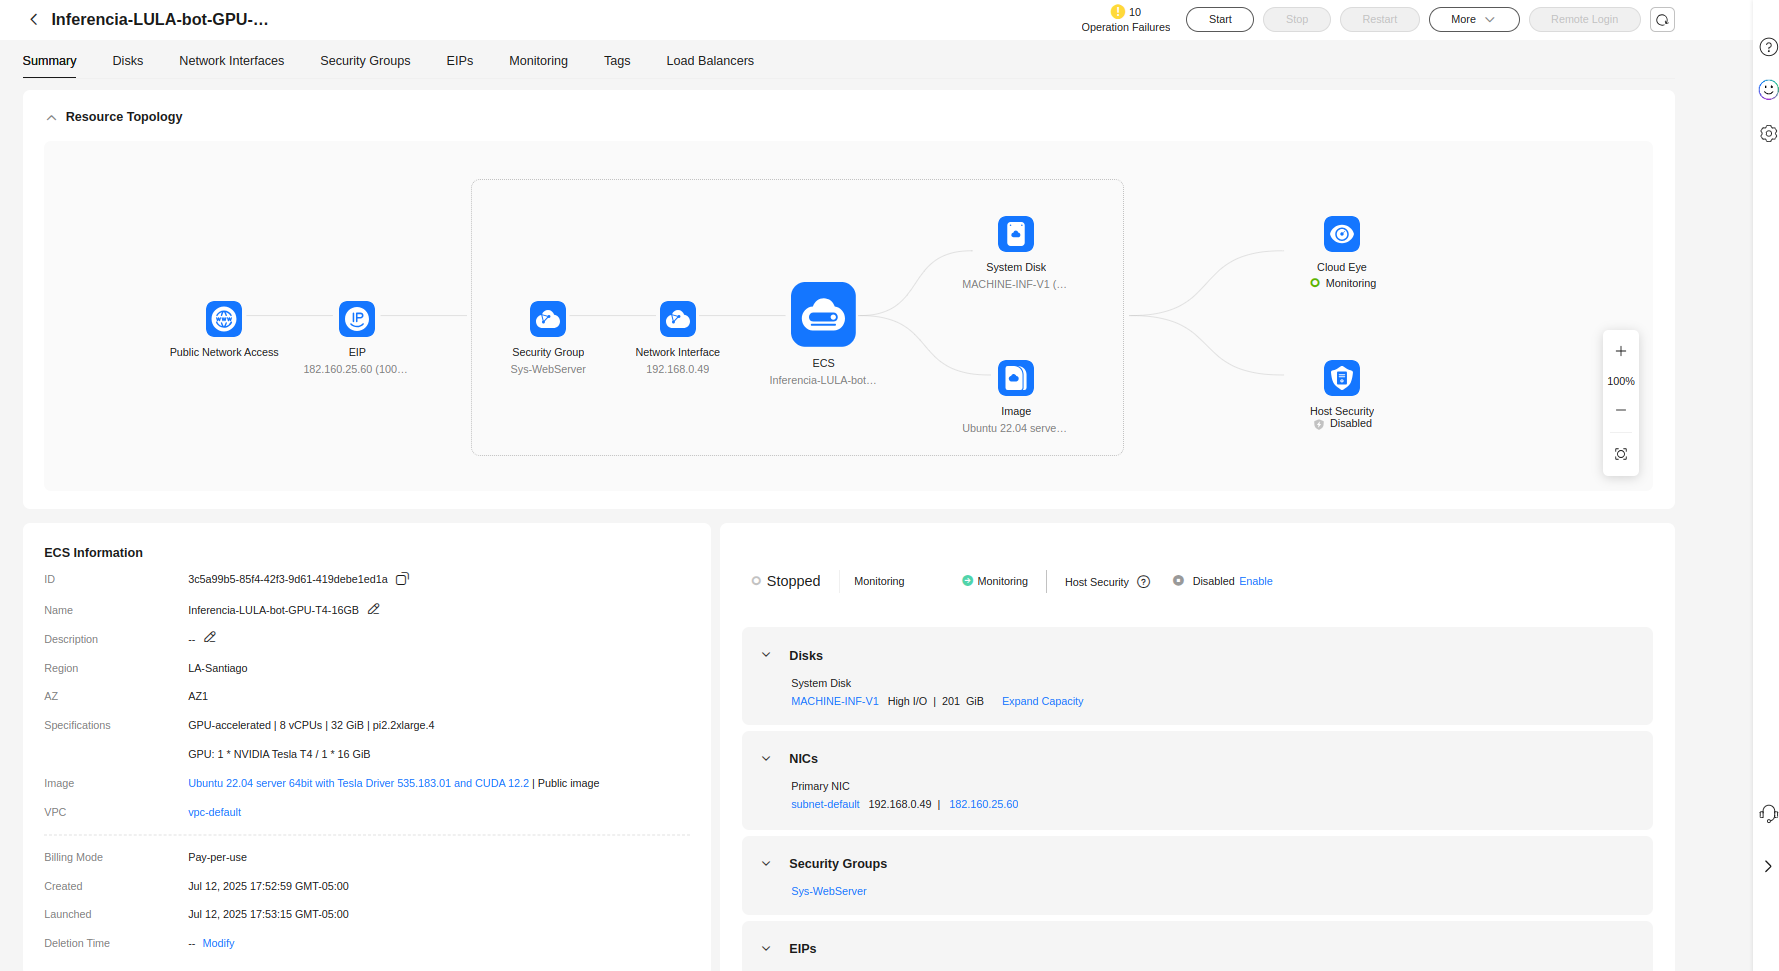Collapse the Disks section
Screen dimensions: 1779x971
click(x=766, y=656)
